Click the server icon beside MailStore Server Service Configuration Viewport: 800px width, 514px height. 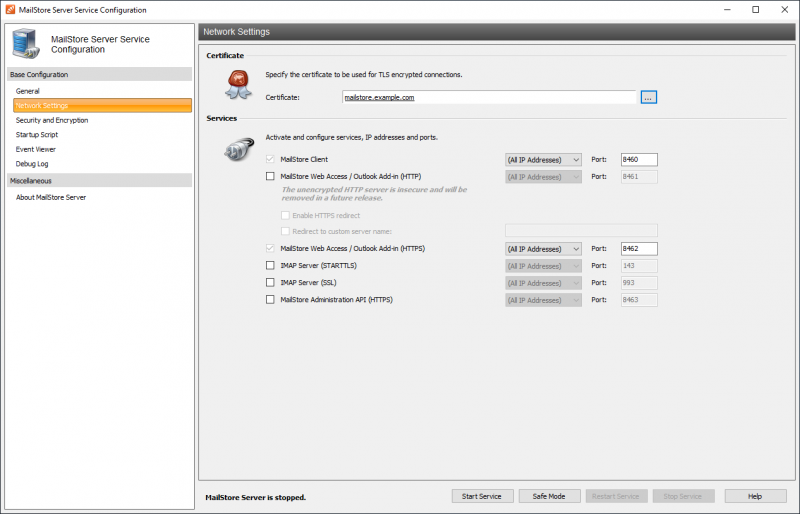tap(26, 44)
